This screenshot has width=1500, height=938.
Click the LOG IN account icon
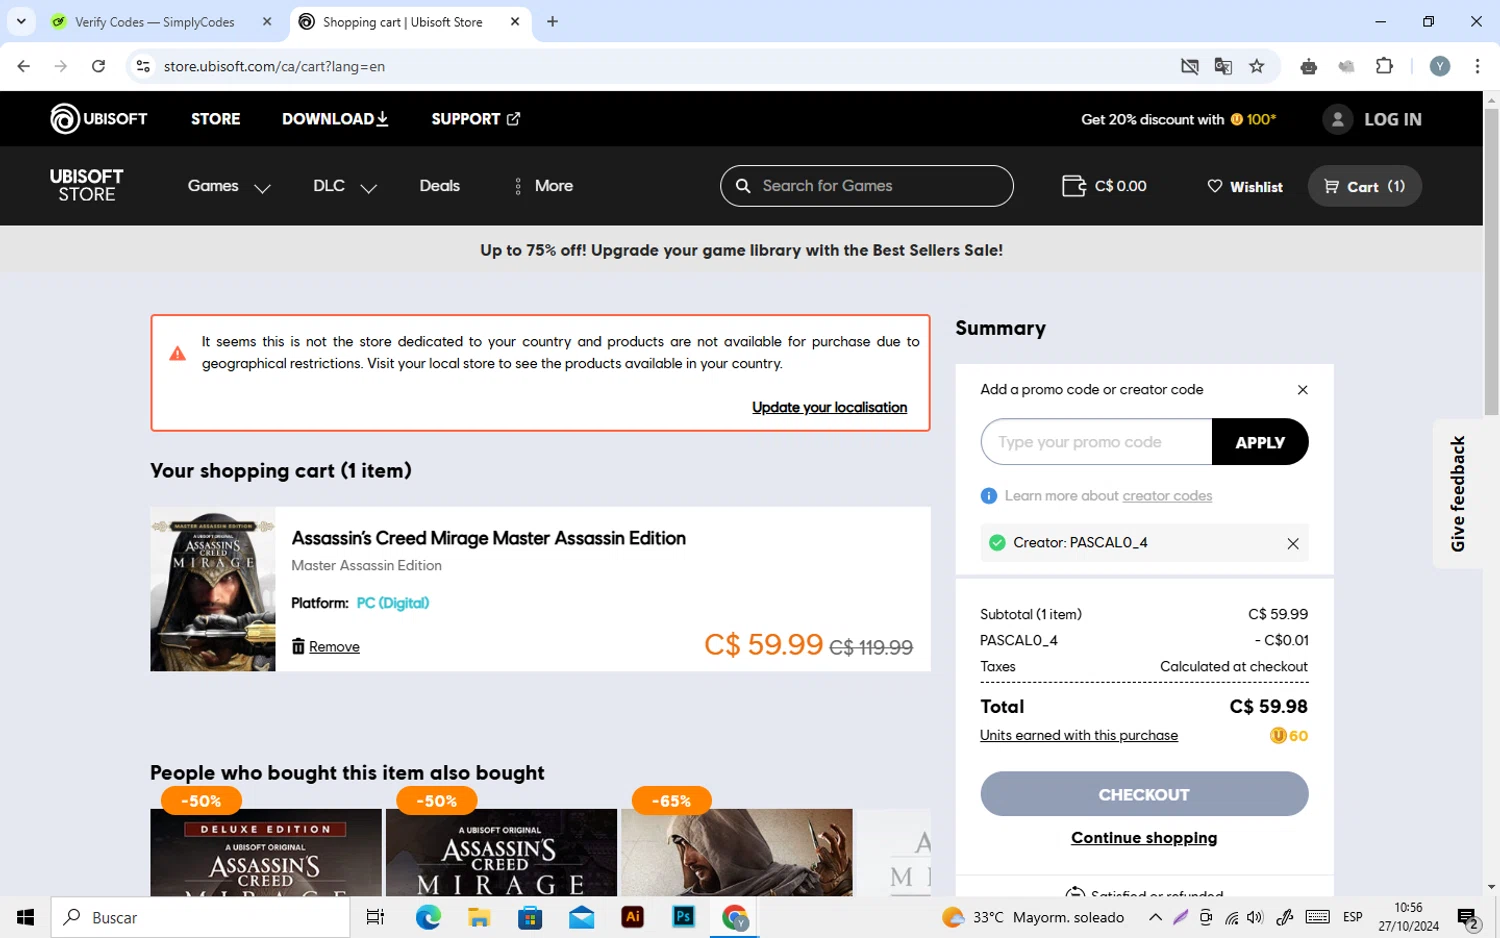pos(1337,119)
